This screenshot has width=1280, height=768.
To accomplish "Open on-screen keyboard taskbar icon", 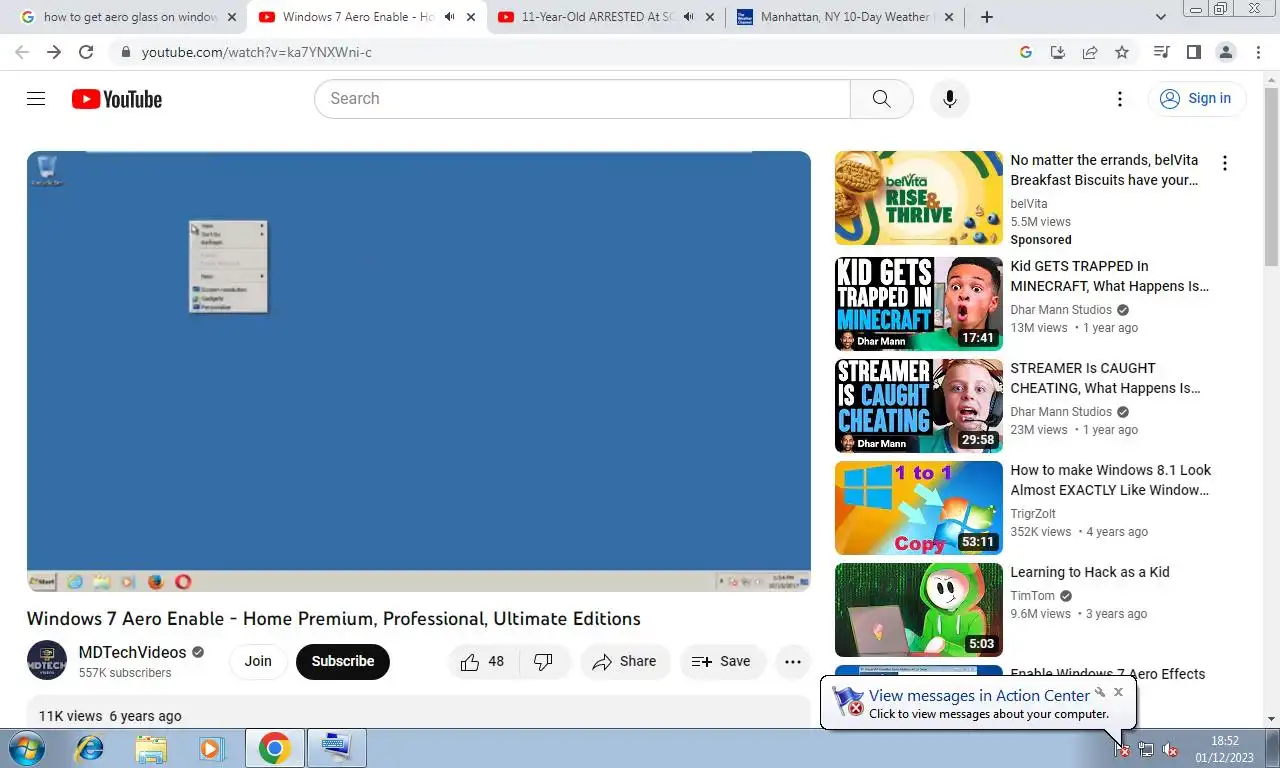I will pos(337,748).
